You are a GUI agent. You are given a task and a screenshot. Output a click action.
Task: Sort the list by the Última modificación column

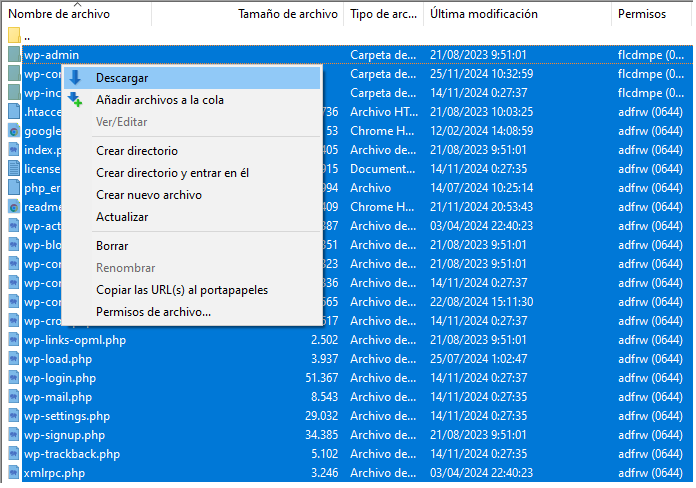pos(484,14)
